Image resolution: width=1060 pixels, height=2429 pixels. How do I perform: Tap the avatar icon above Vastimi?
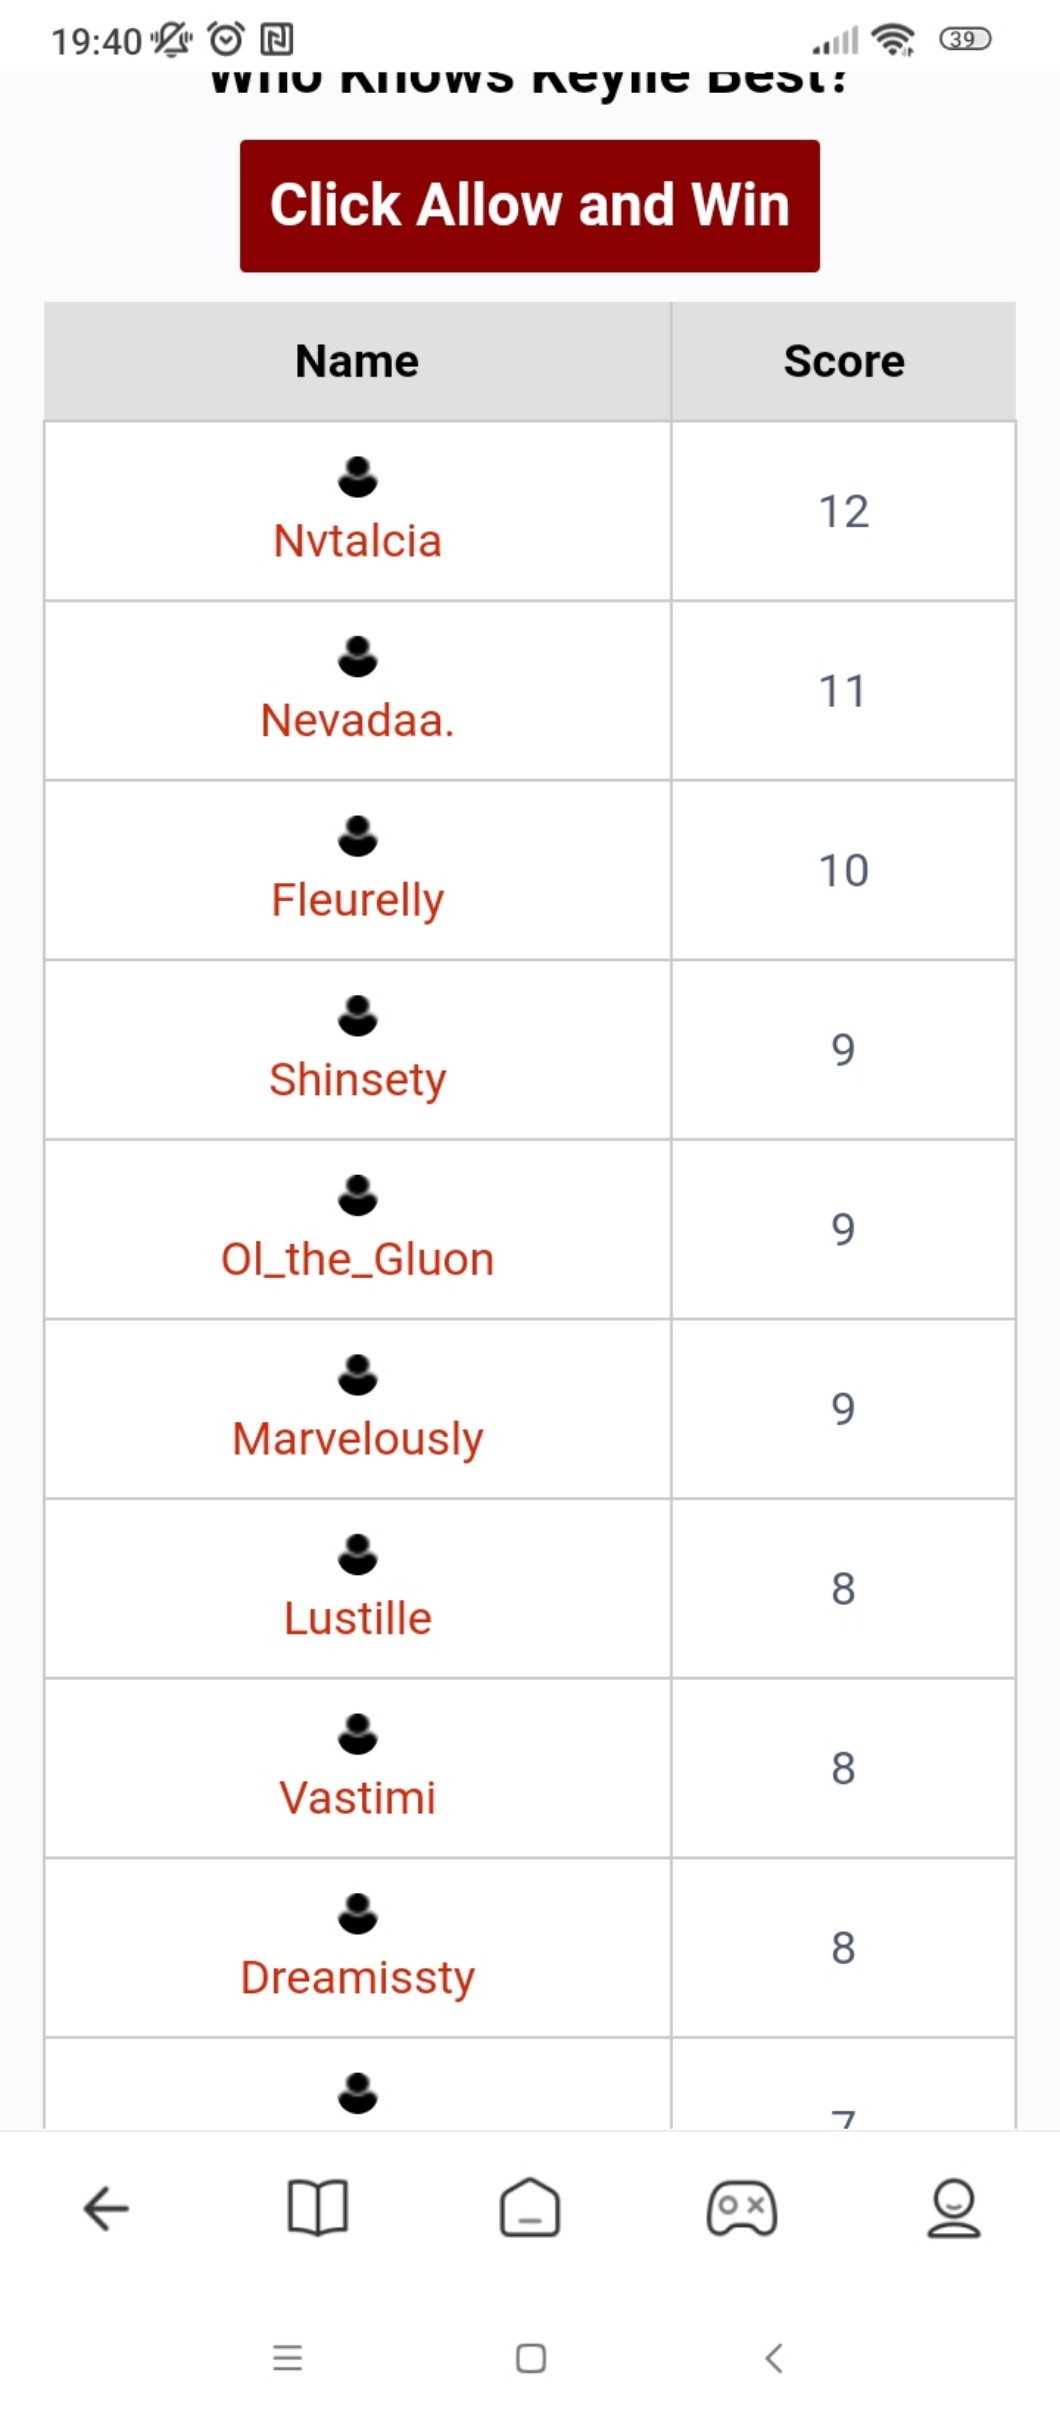357,1734
